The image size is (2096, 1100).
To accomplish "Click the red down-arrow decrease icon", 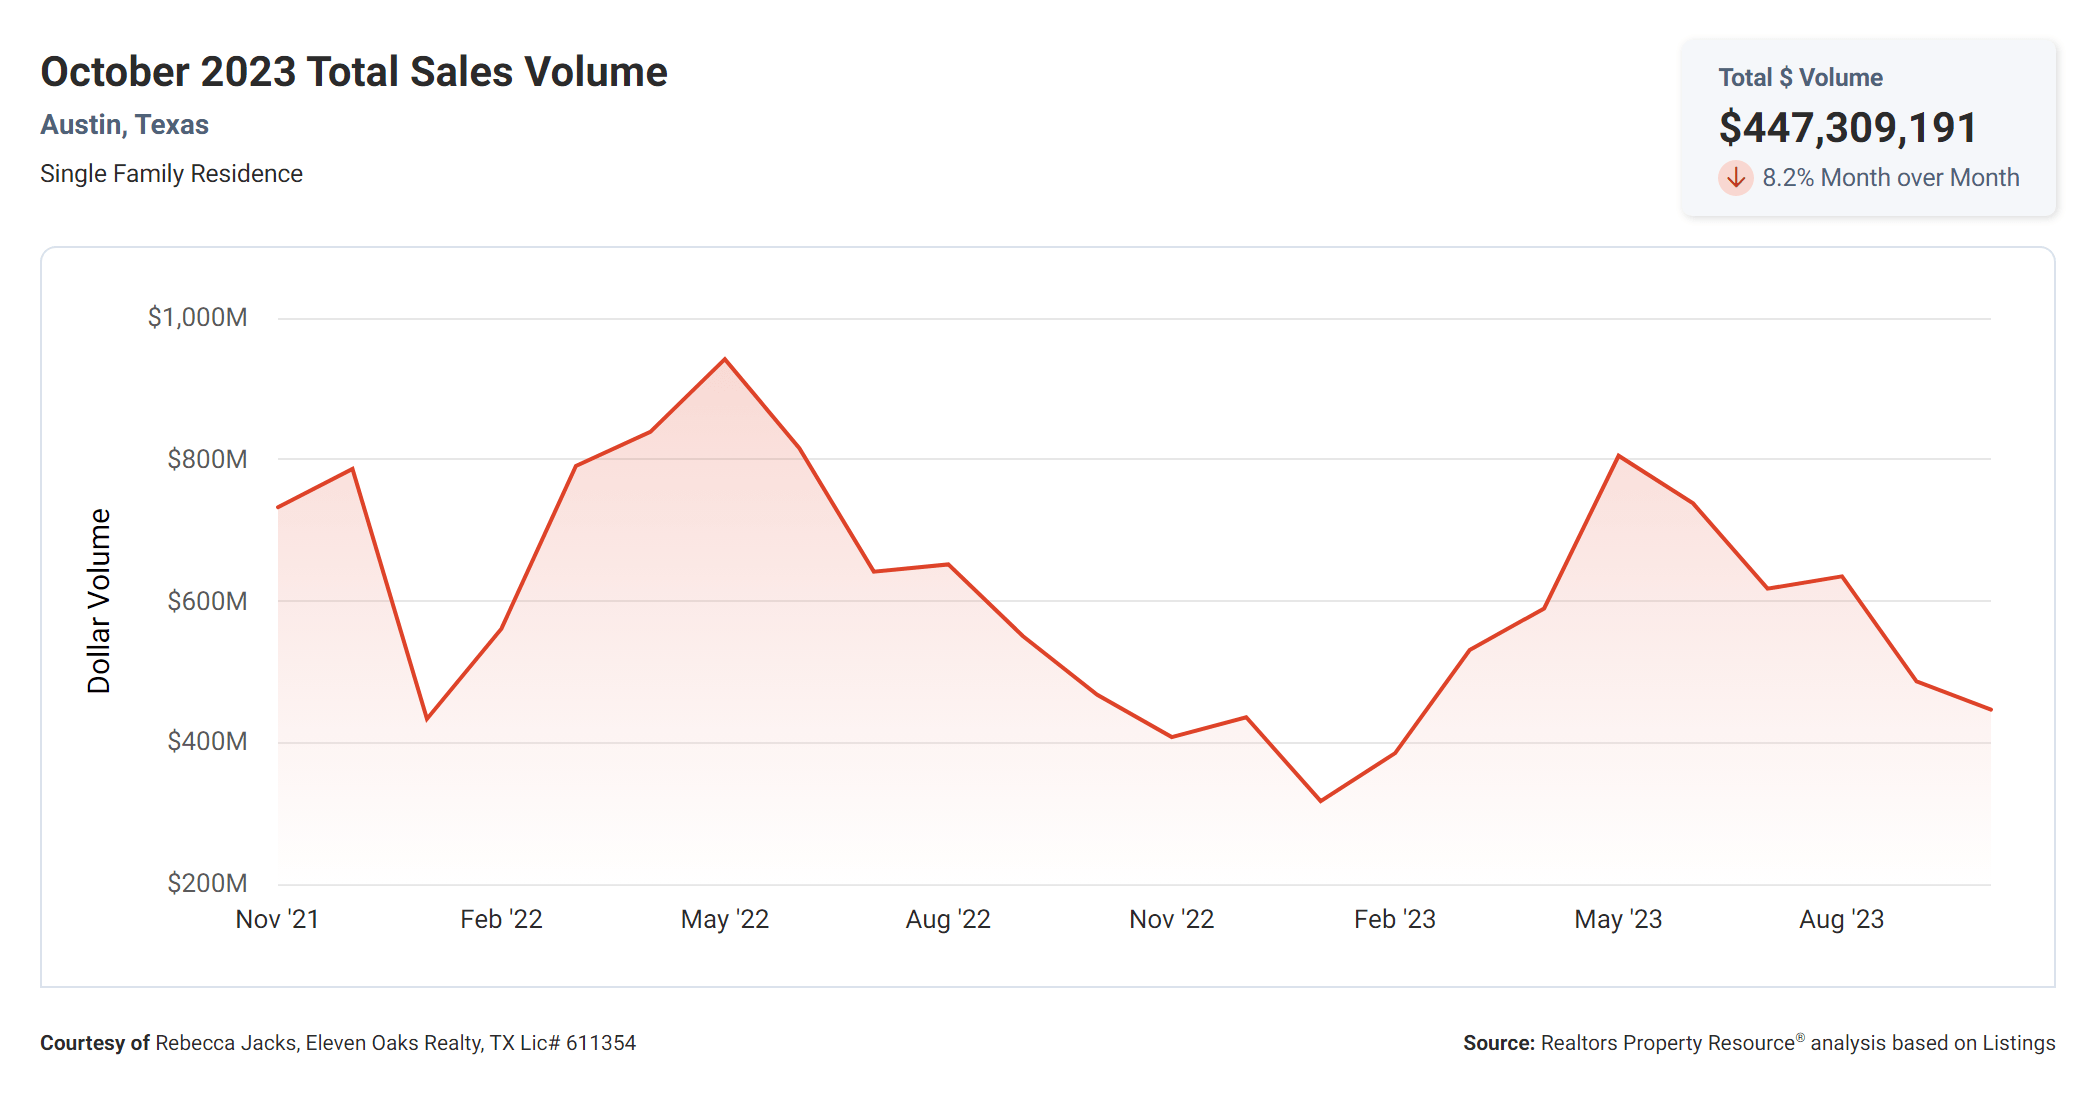I will (x=1735, y=178).
